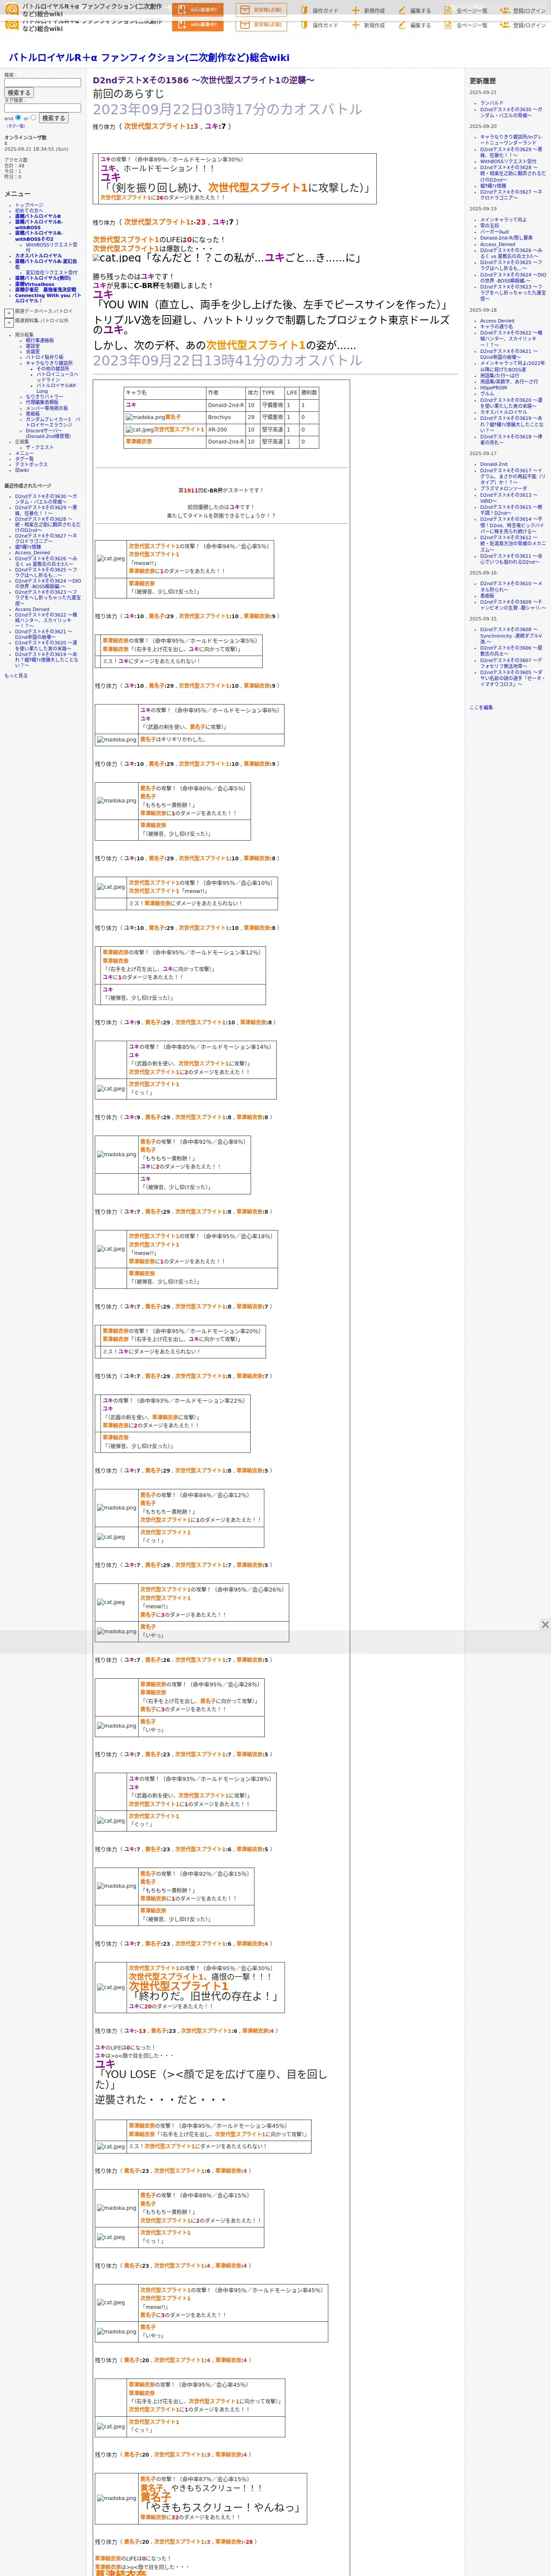Click the large blue site title heading
The image size is (551, 2576).
coord(149,58)
